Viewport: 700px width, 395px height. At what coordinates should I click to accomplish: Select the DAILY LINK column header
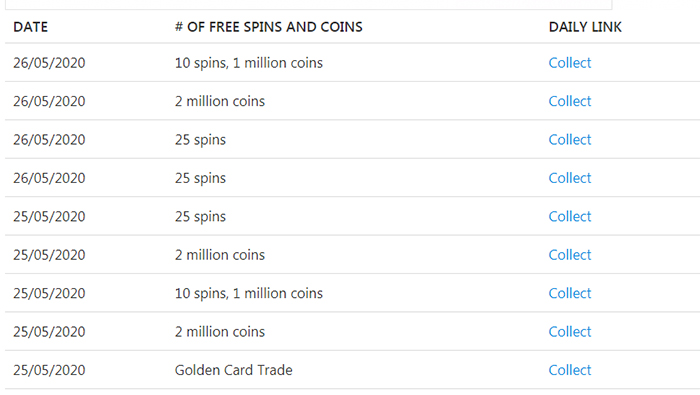tap(585, 27)
